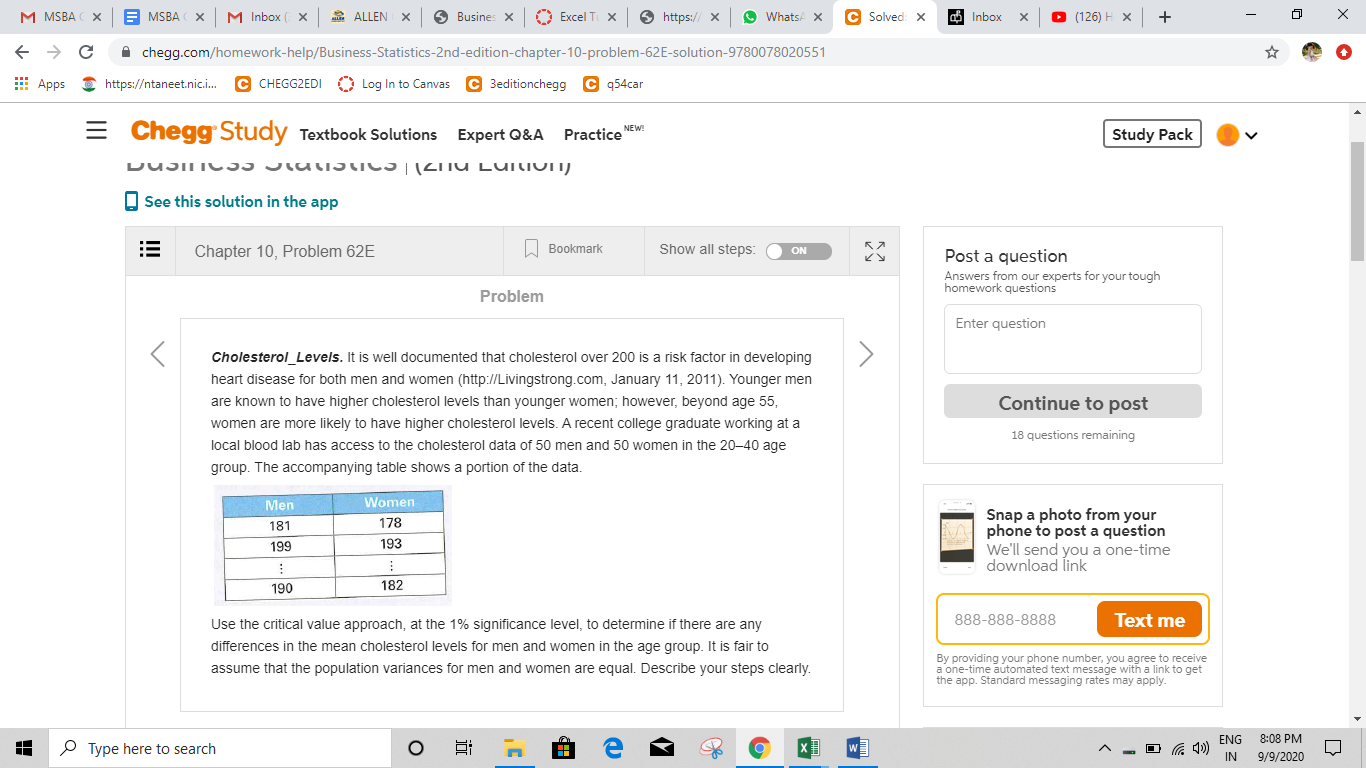The height and width of the screenshot is (768, 1366).
Task: Open the hamburger navigation menu
Action: click(96, 131)
